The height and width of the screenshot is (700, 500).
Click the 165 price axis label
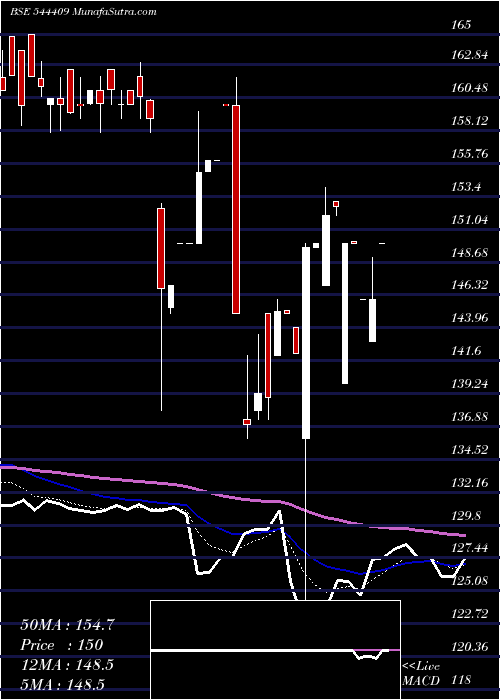pyautogui.click(x=461, y=25)
